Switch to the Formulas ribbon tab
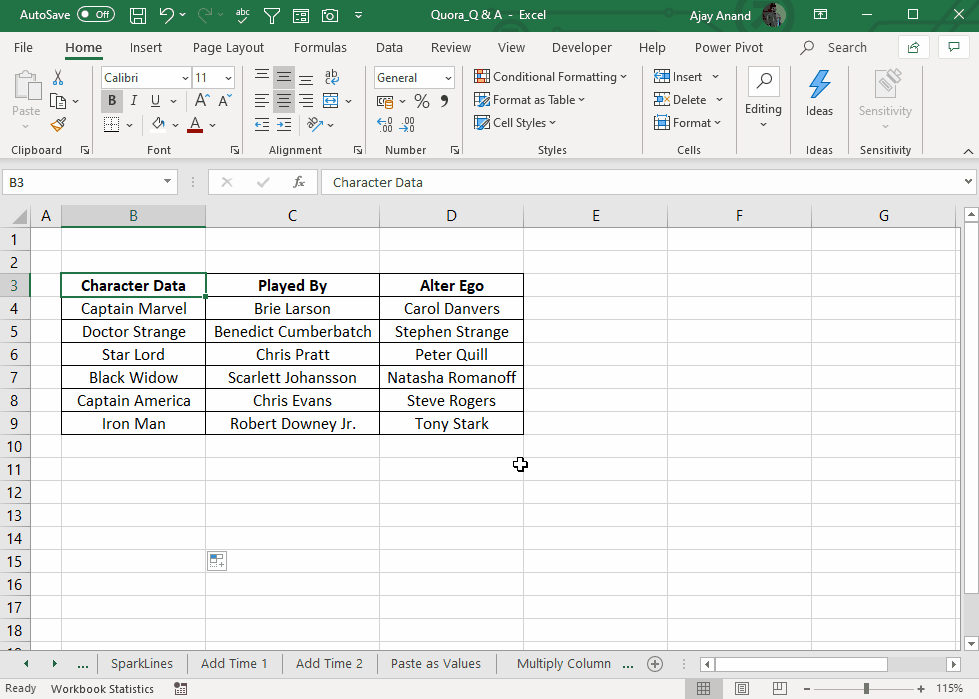Image resolution: width=979 pixels, height=699 pixels. (x=320, y=47)
